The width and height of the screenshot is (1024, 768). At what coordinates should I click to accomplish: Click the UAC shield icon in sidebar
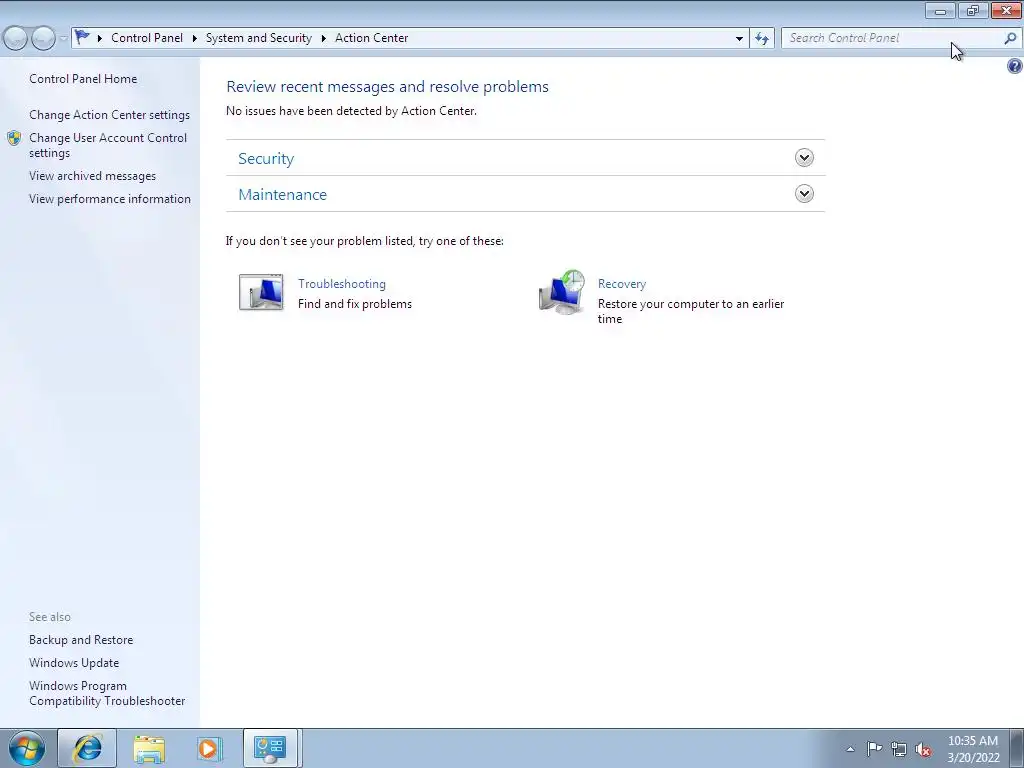pyautogui.click(x=14, y=138)
